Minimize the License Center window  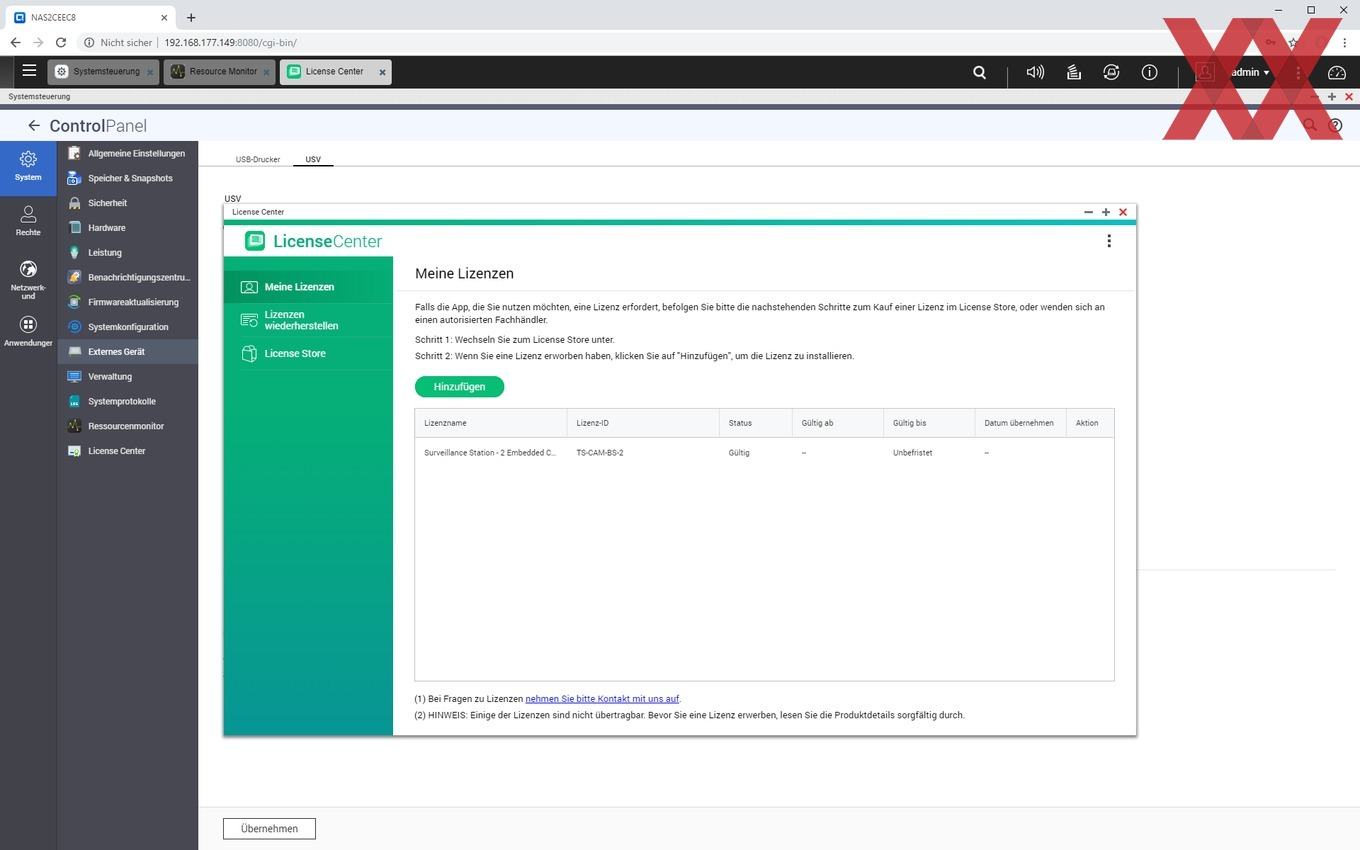click(1089, 212)
